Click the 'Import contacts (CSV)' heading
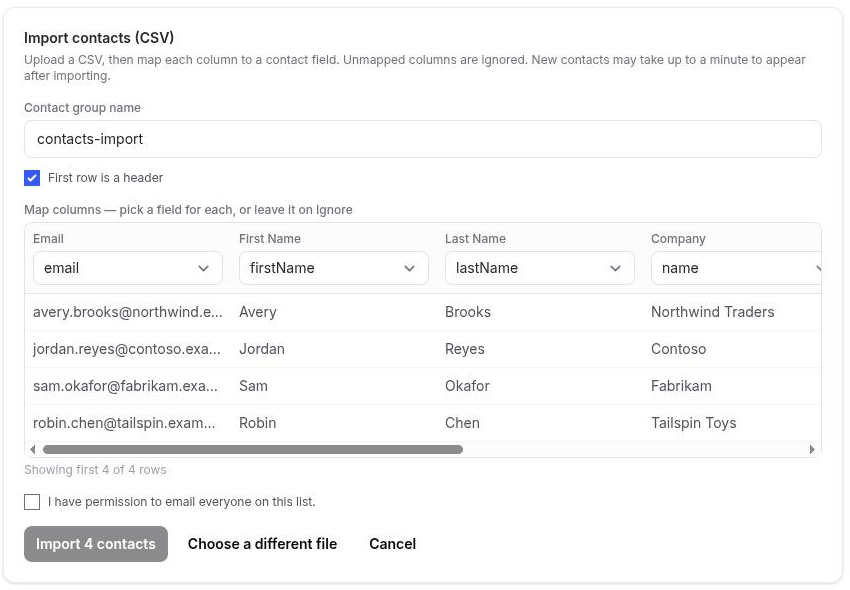Viewport: 850px width, 590px height. [x=99, y=38]
